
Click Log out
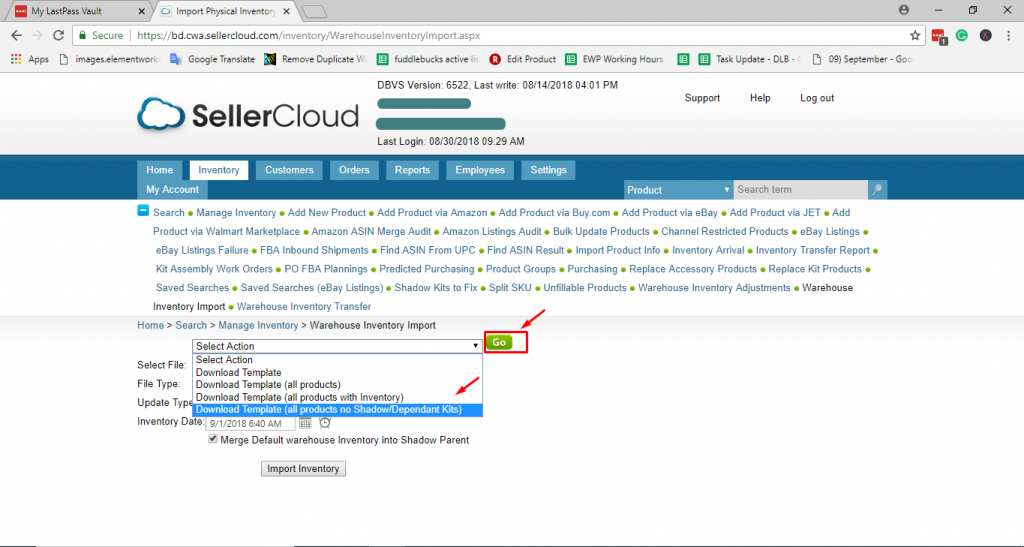pyautogui.click(x=817, y=98)
